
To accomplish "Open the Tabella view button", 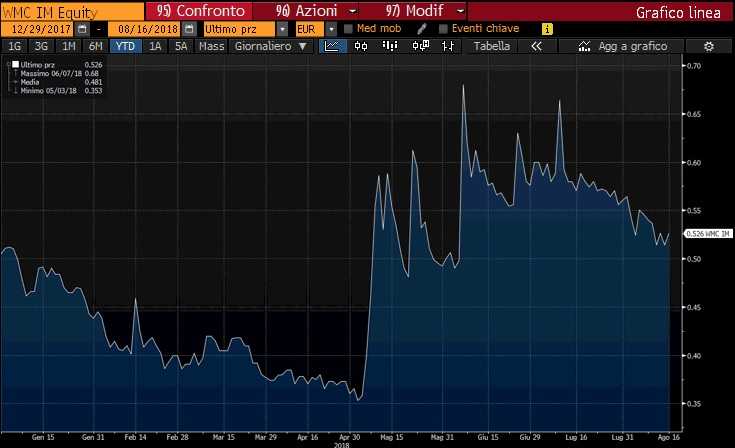I will click(492, 46).
